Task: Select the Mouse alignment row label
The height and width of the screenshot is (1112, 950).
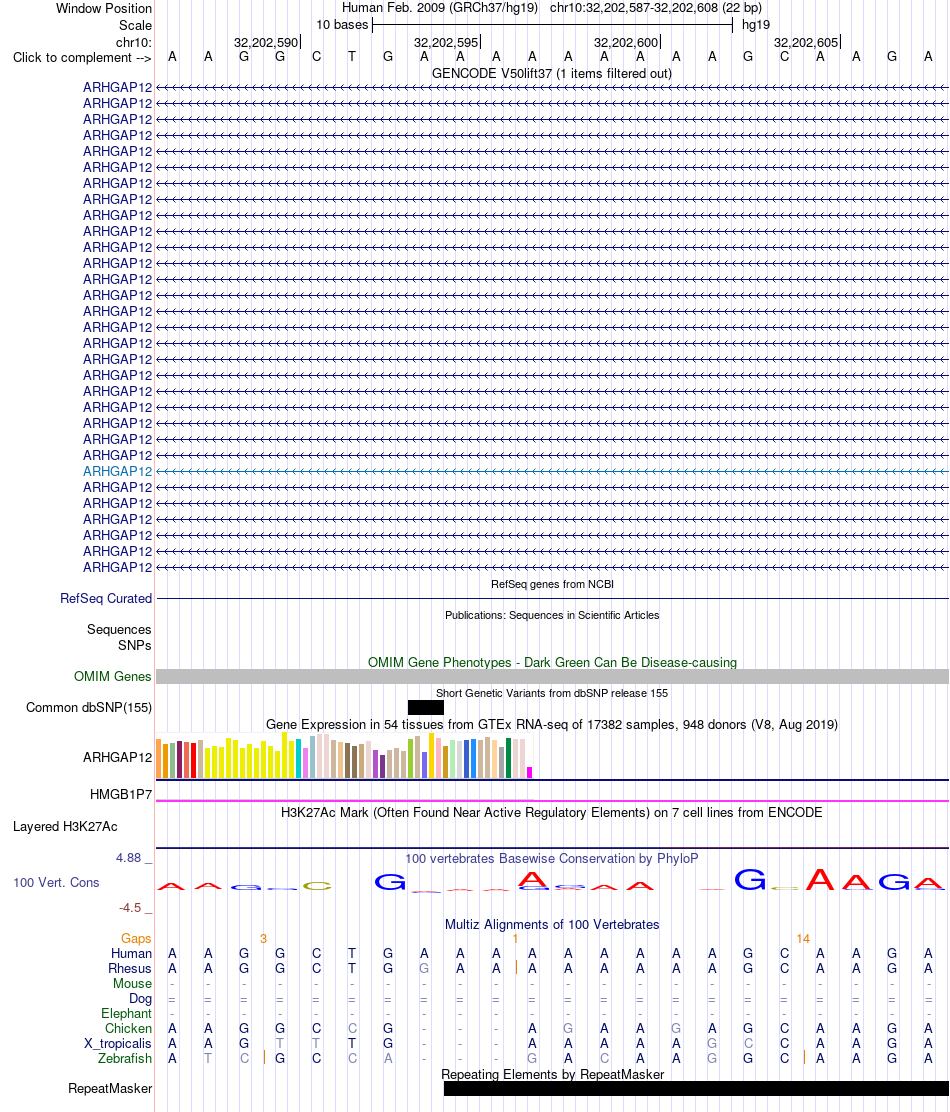Action: click(133, 984)
